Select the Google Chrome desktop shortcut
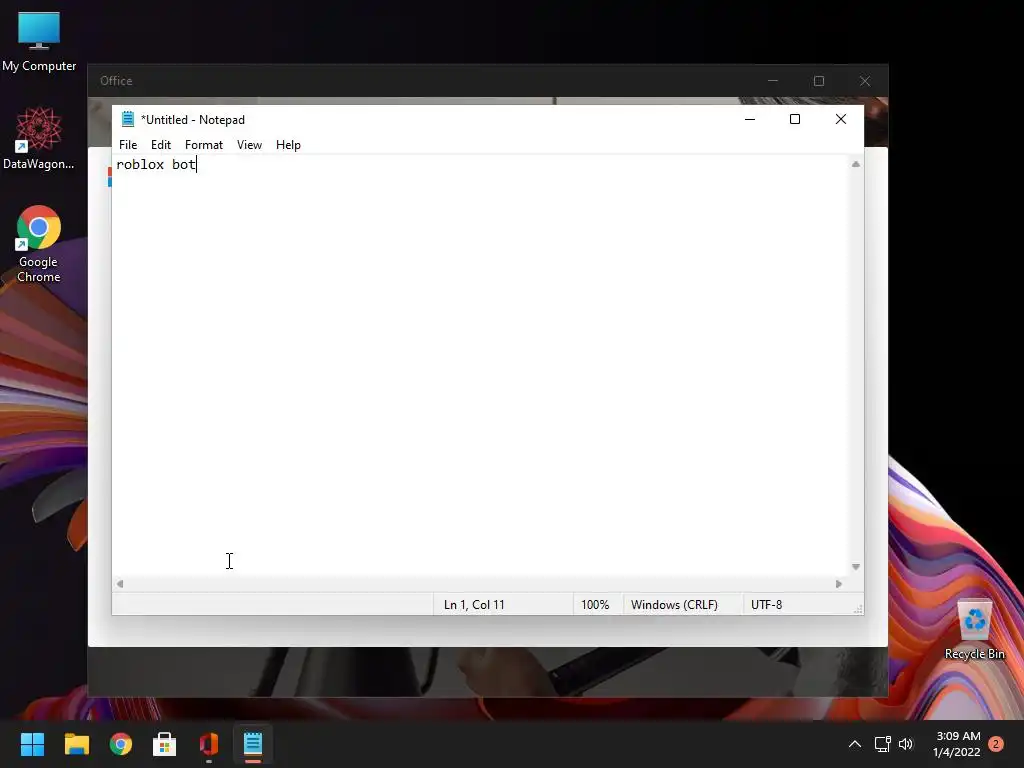This screenshot has height=768, width=1024. (x=39, y=244)
